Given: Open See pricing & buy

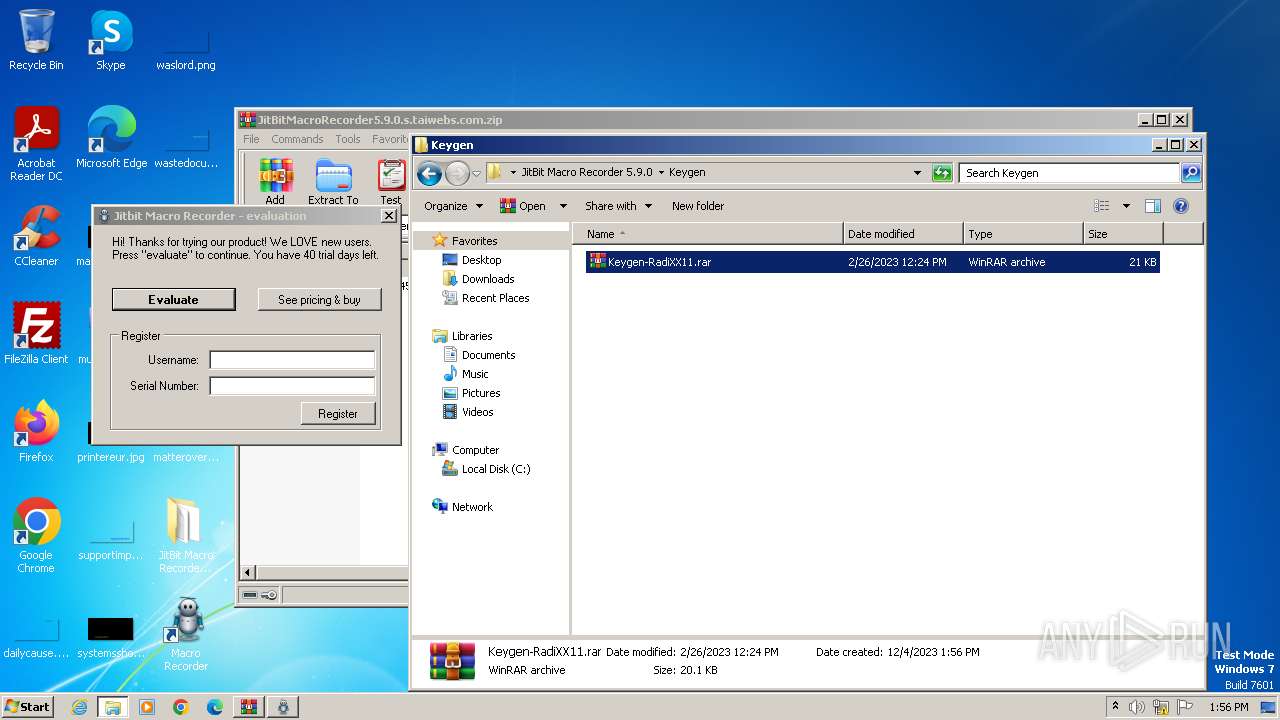Looking at the screenshot, I should pos(319,299).
